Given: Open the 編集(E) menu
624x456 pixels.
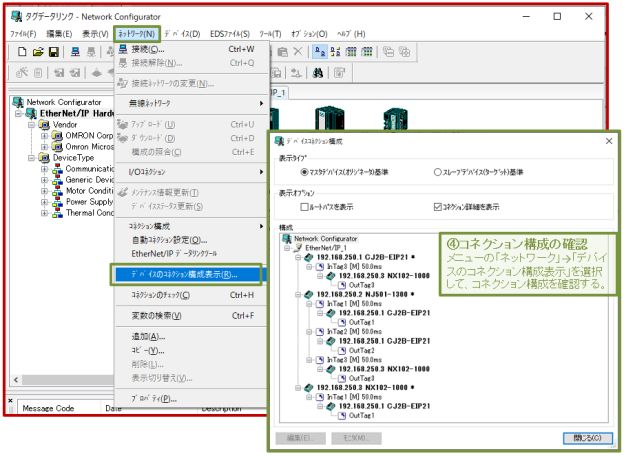Looking at the screenshot, I should [59, 34].
